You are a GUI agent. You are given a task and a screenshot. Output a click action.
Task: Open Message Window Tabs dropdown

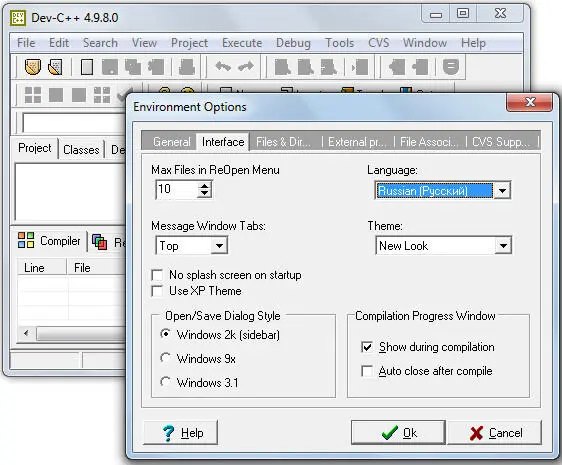tap(219, 246)
